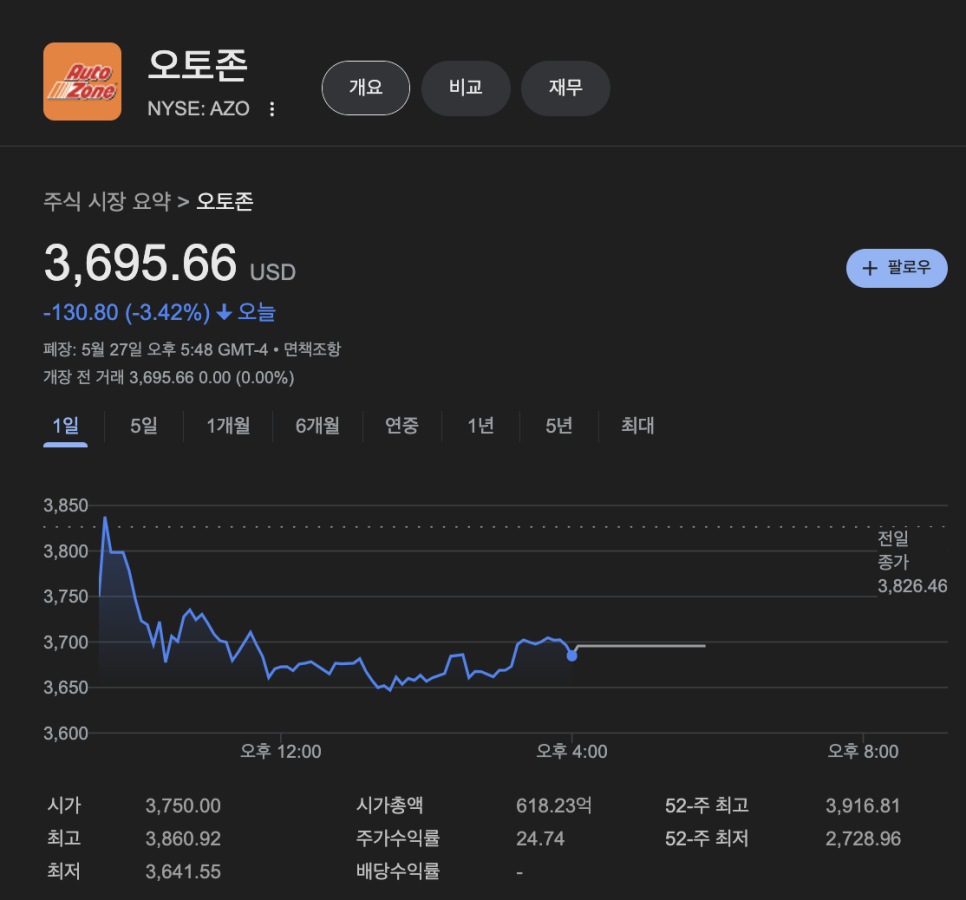Click the 폐장: 5월 27일 오후 5:48 timestamp

[156, 349]
